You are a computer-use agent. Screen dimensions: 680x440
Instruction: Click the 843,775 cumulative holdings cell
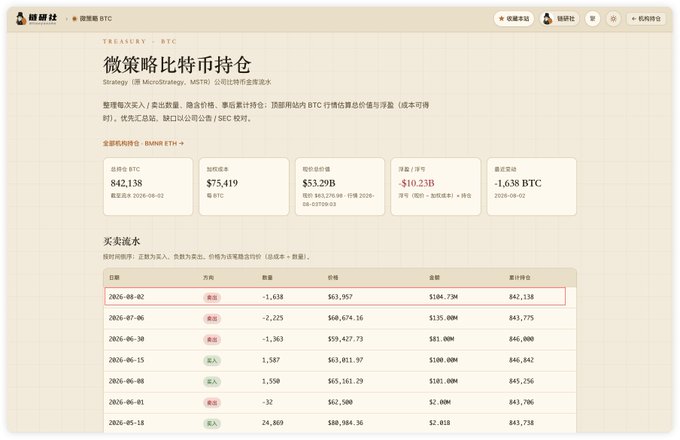click(x=521, y=318)
